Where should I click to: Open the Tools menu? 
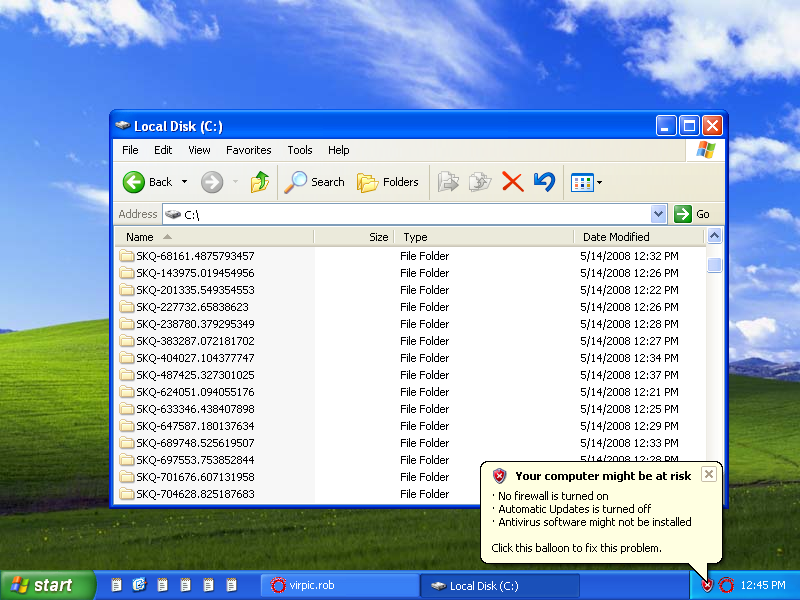pyautogui.click(x=299, y=150)
